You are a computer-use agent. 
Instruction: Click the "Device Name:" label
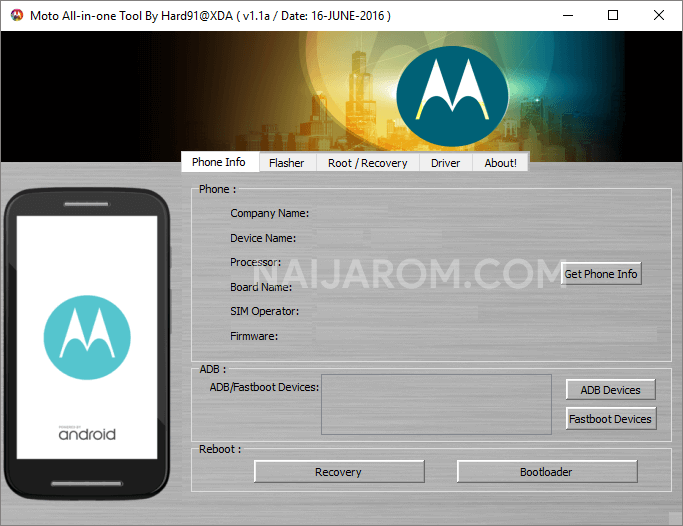point(263,238)
